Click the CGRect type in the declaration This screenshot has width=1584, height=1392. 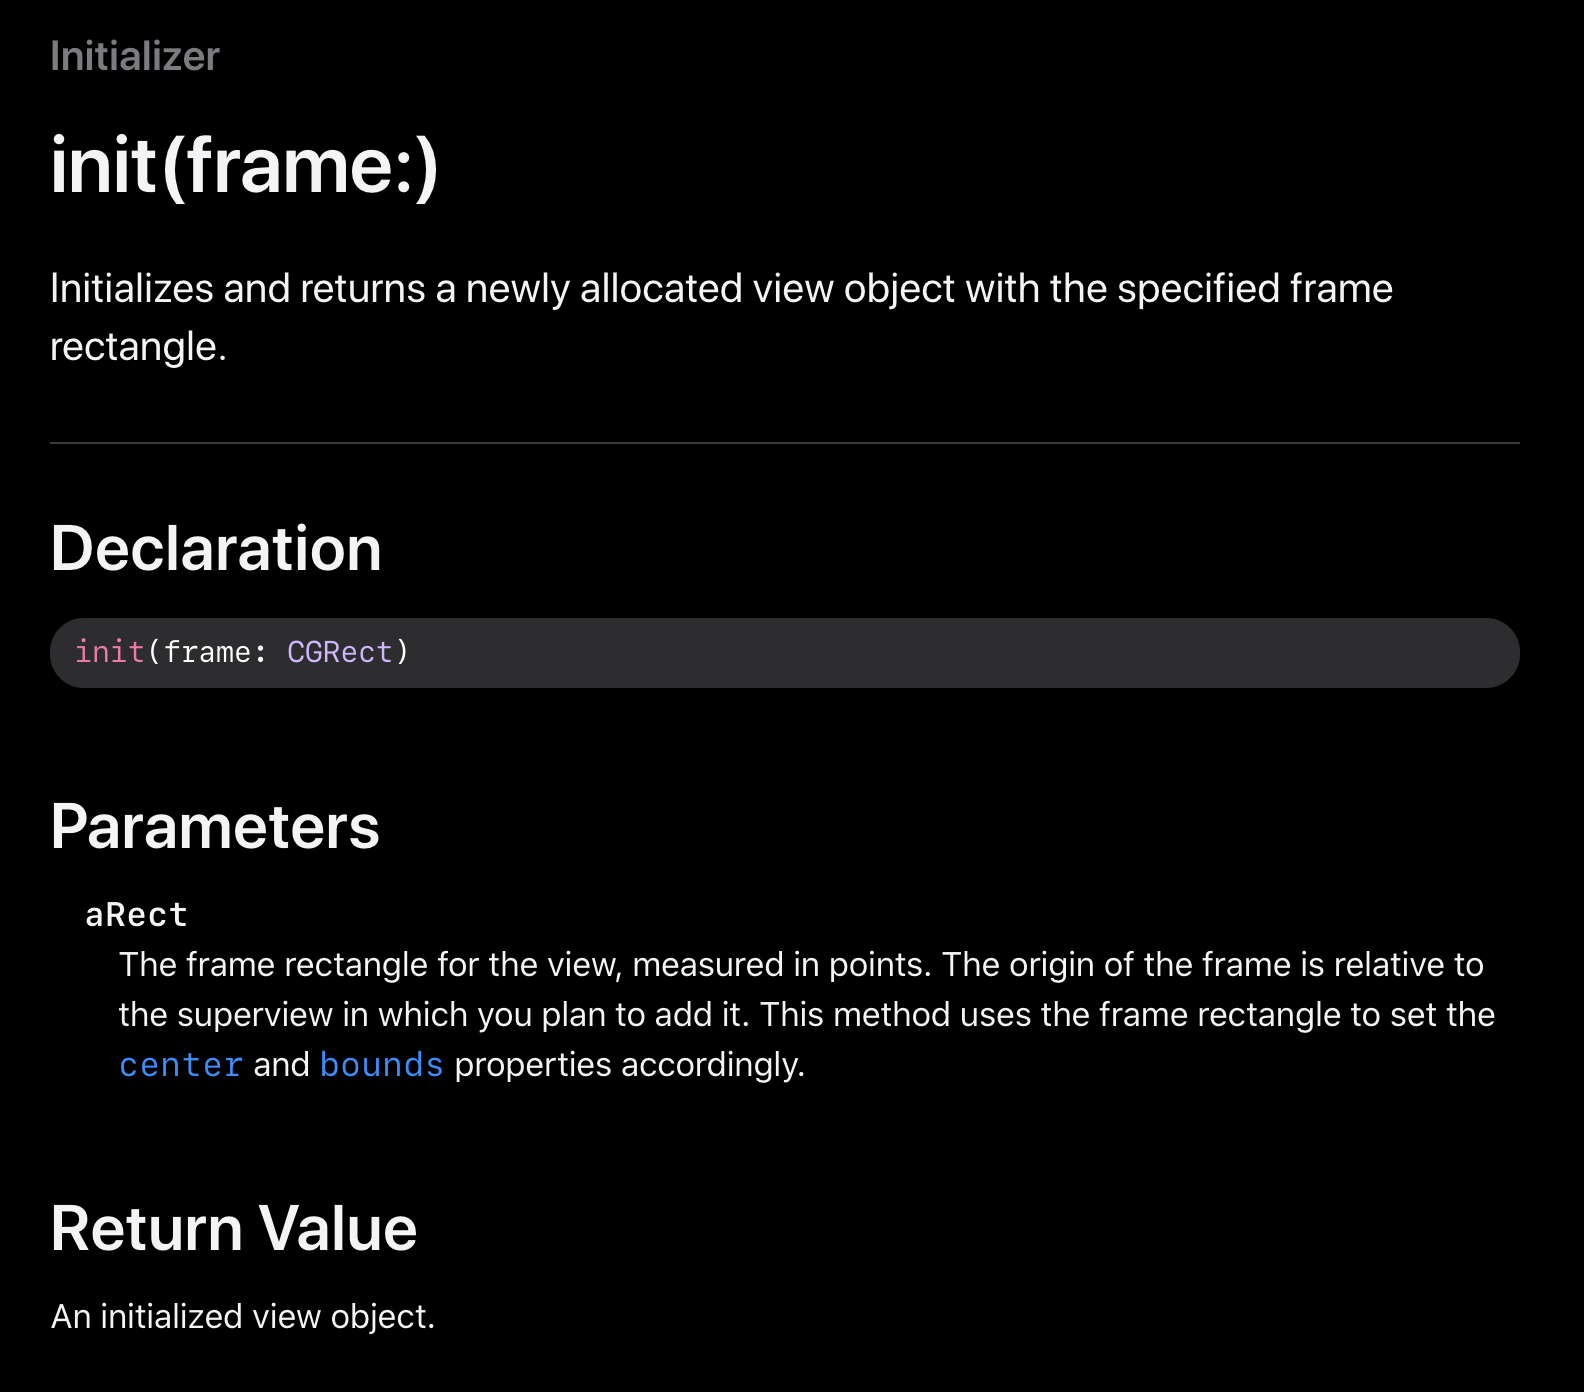pos(340,652)
